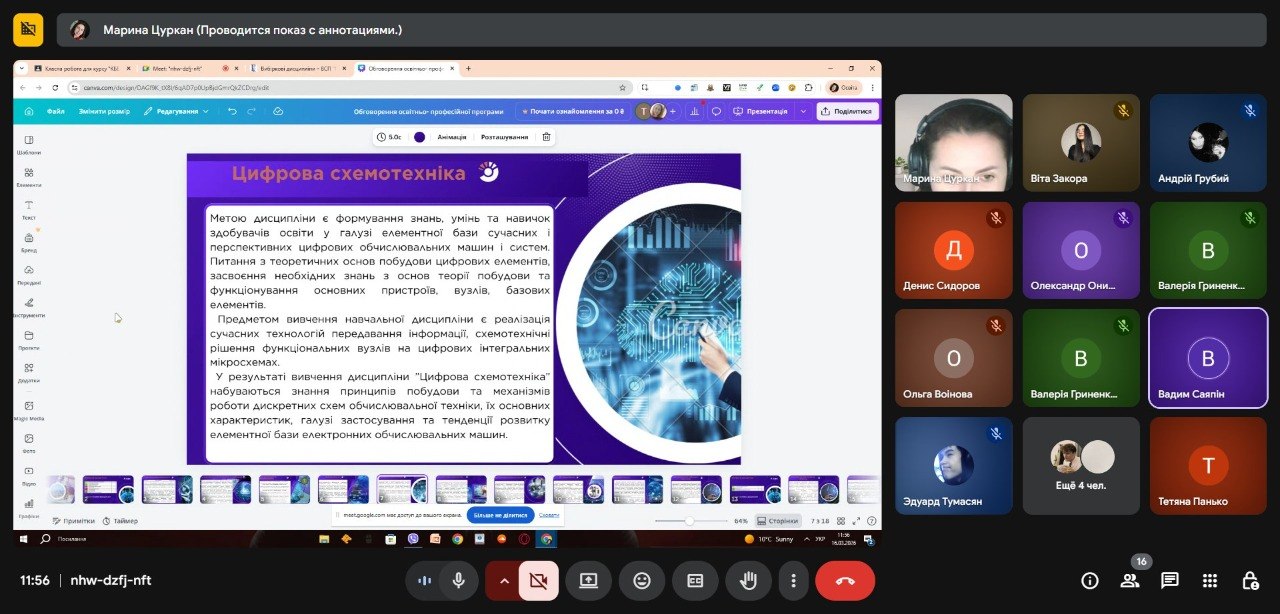Toggle closed captions
This screenshot has width=1280, height=614.
click(694, 580)
